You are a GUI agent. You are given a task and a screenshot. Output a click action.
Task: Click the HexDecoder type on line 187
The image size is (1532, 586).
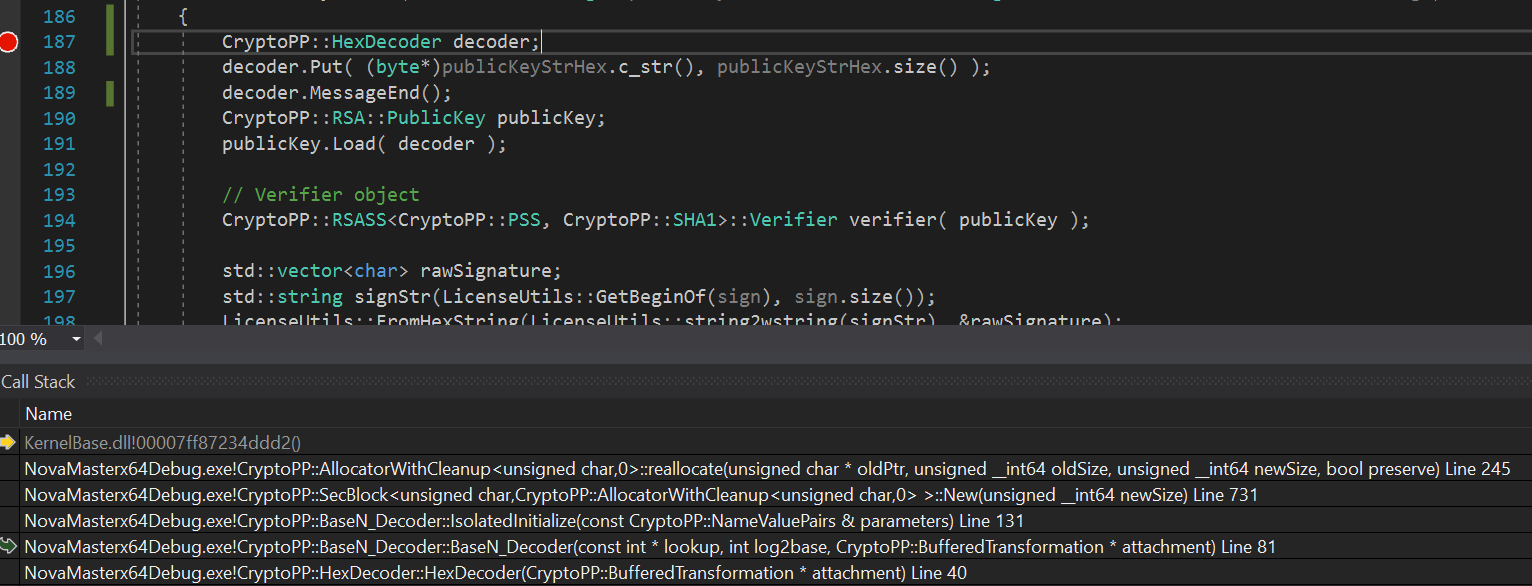click(387, 42)
